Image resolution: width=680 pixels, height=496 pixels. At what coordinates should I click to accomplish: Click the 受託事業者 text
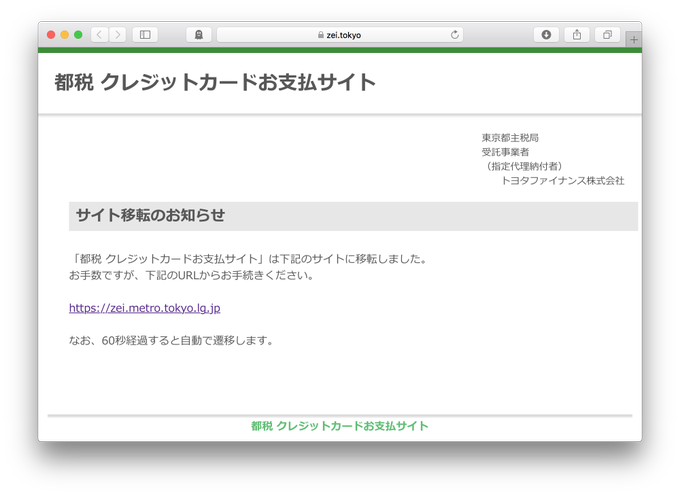tap(505, 152)
